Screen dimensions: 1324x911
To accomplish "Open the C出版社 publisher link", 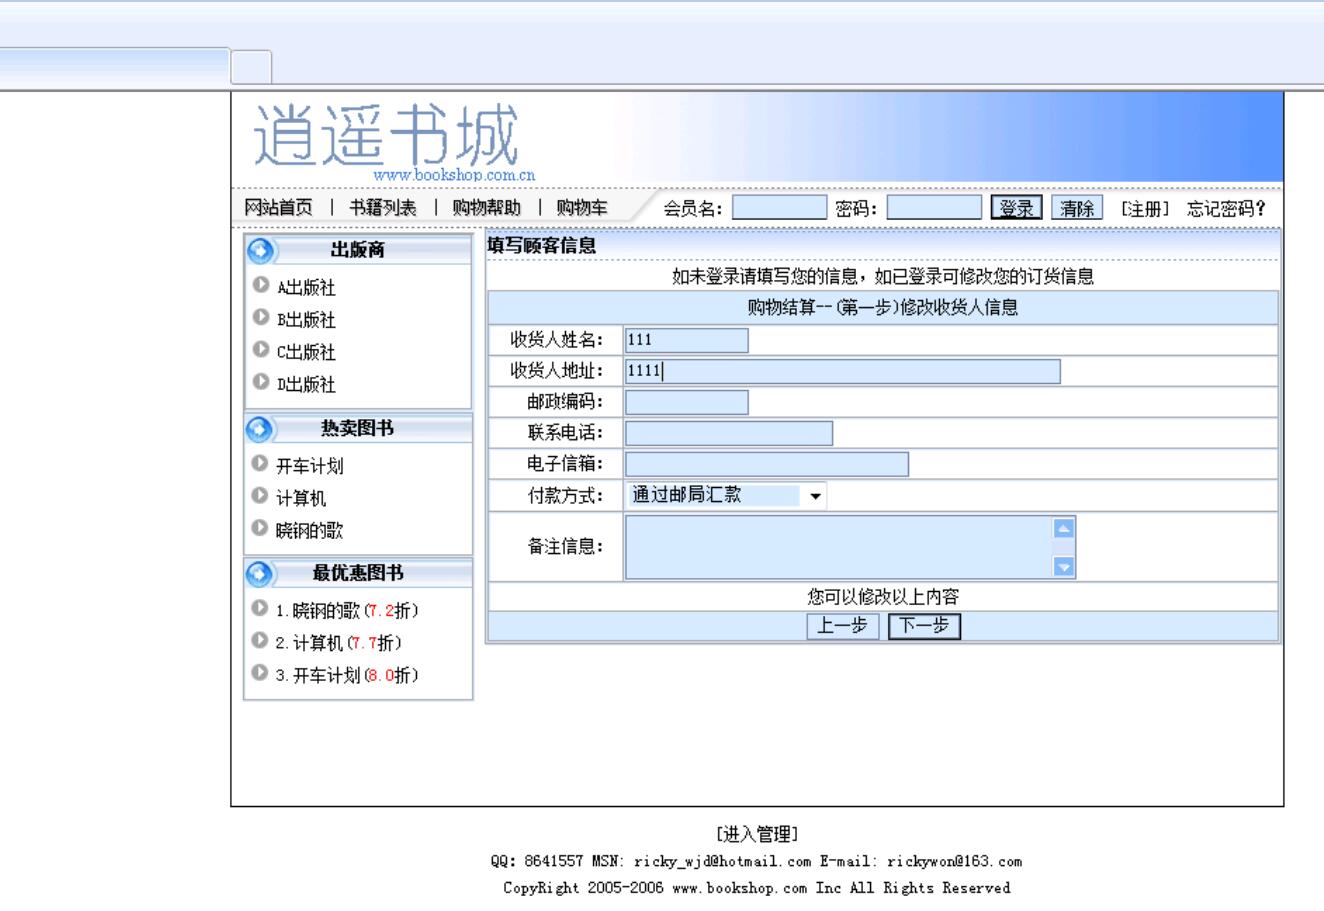I will coord(306,352).
